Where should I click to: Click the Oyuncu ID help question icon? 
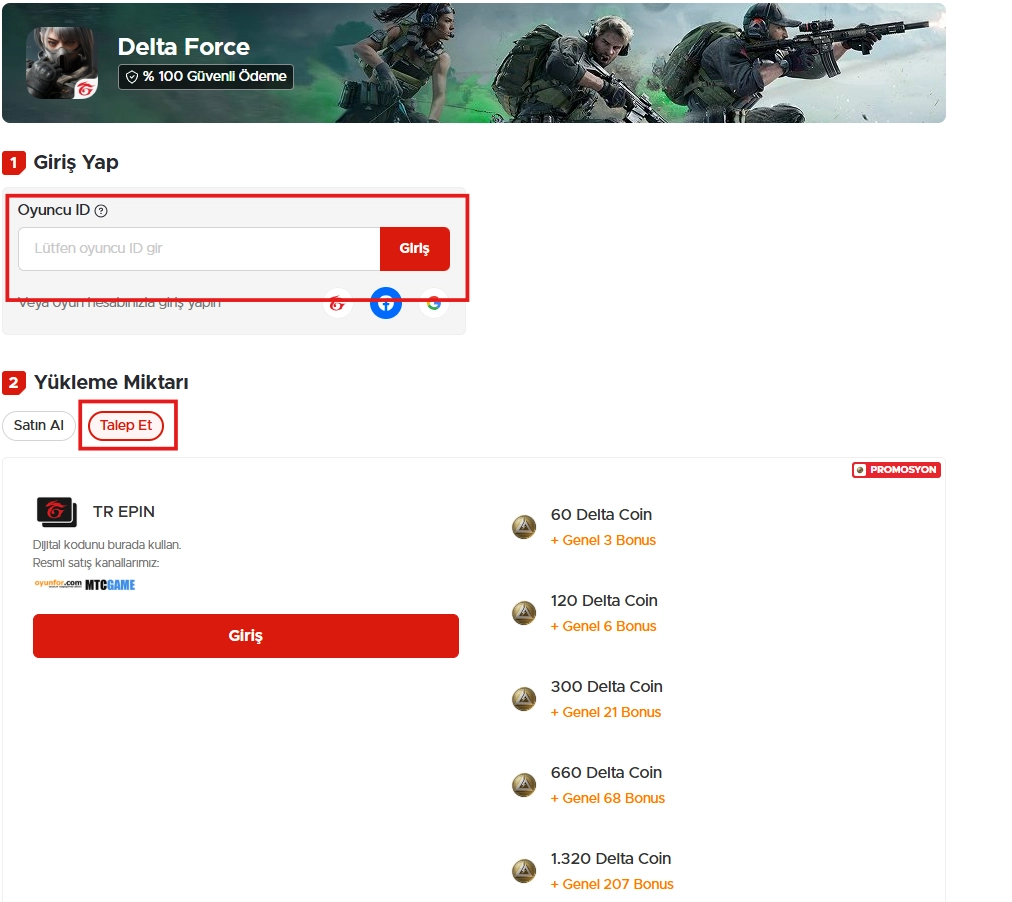click(x=101, y=210)
